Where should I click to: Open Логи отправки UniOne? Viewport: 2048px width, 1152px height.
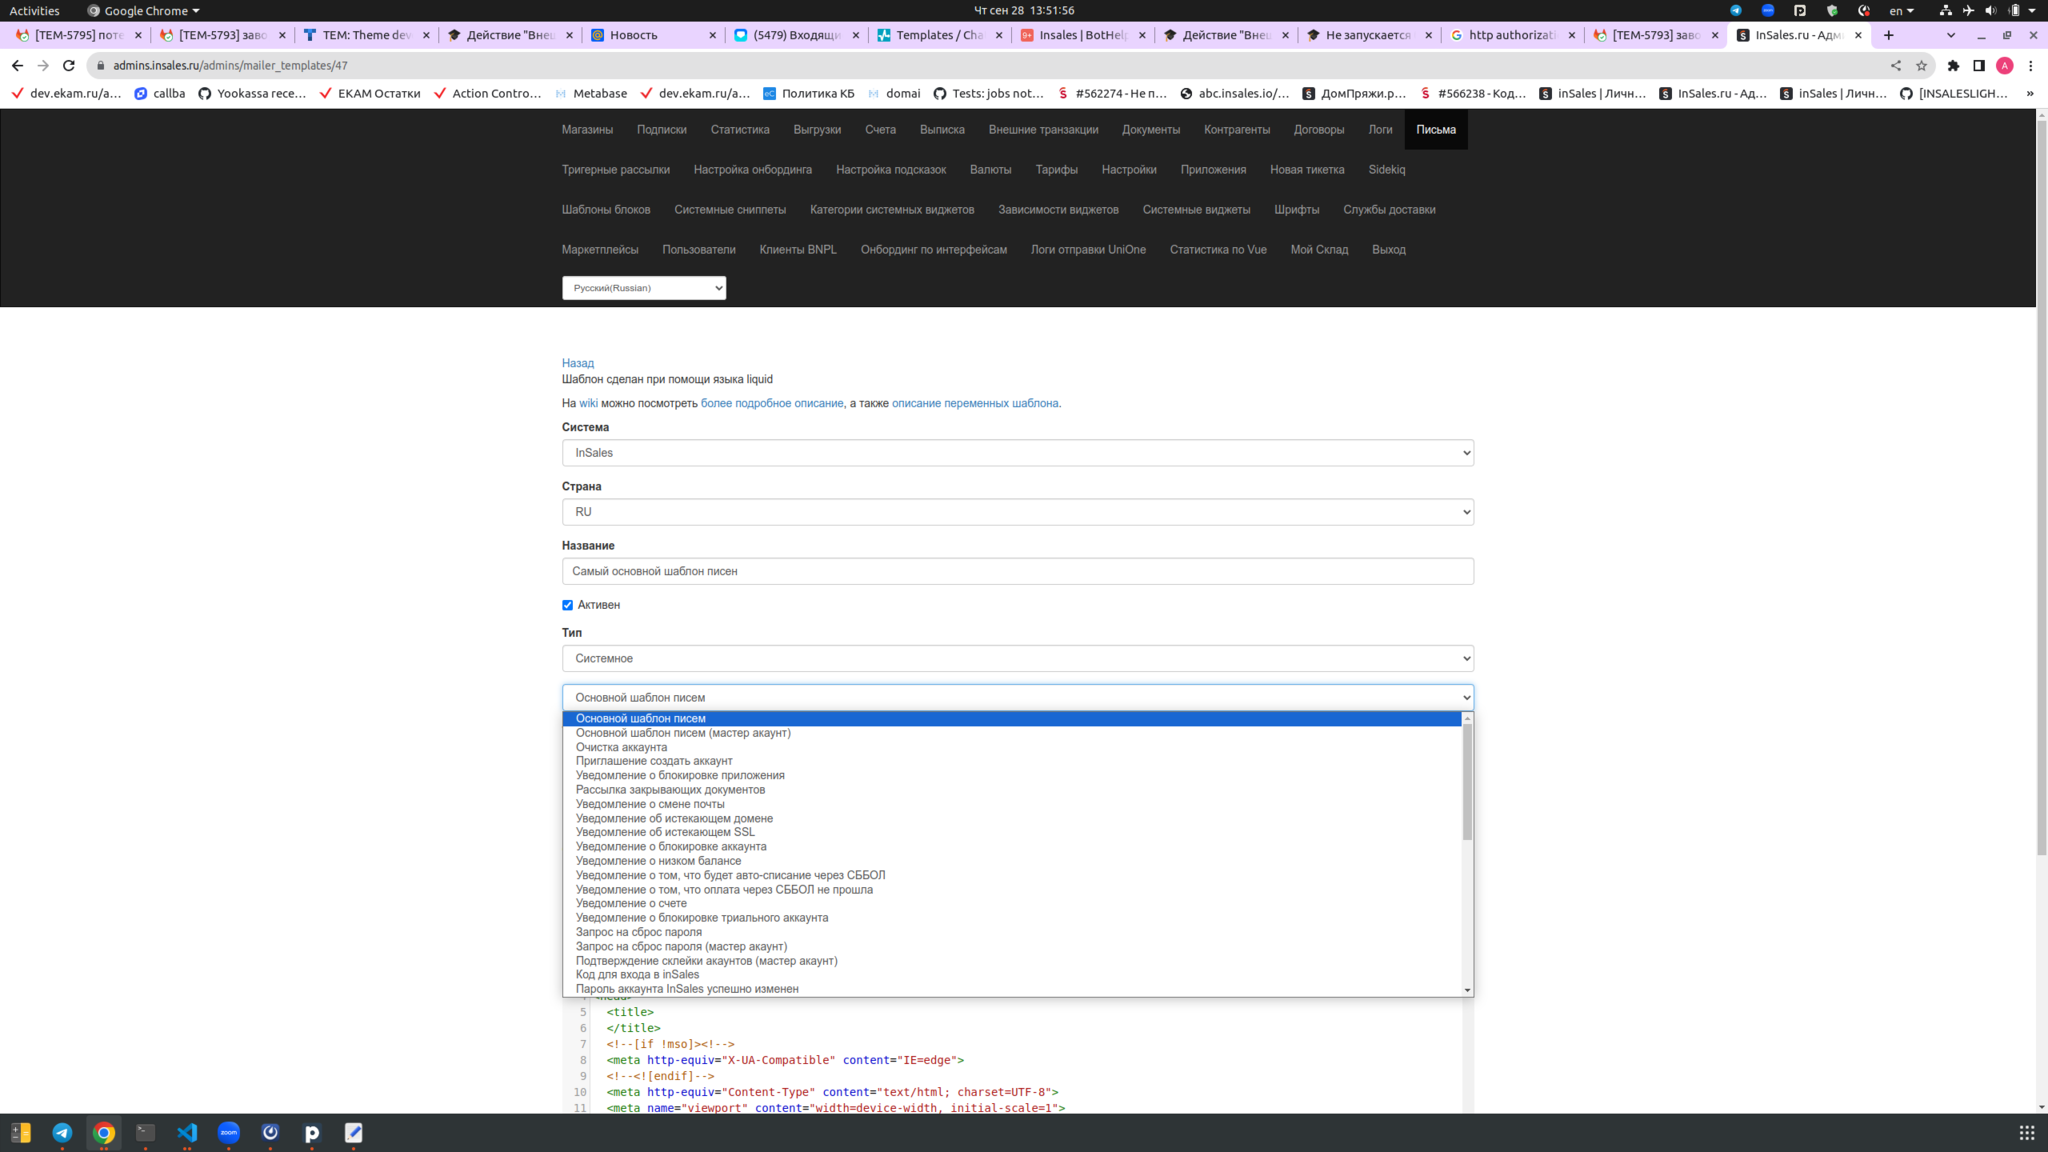1088,250
